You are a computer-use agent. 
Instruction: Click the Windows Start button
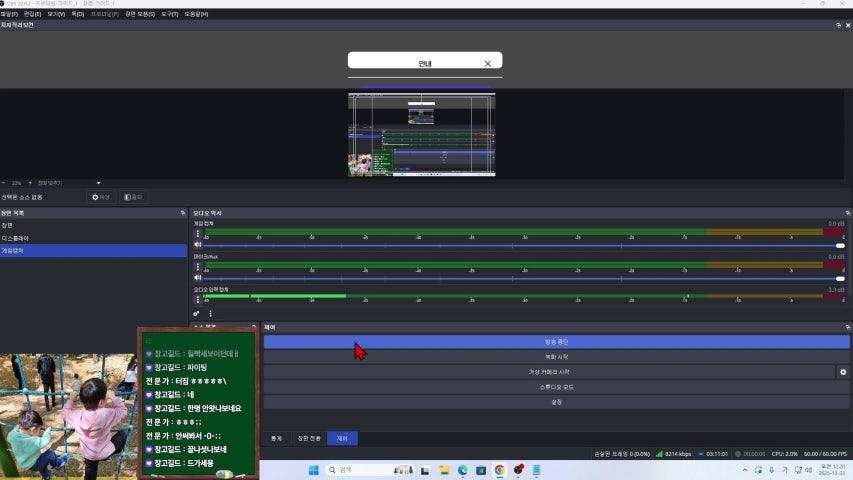tap(311, 469)
